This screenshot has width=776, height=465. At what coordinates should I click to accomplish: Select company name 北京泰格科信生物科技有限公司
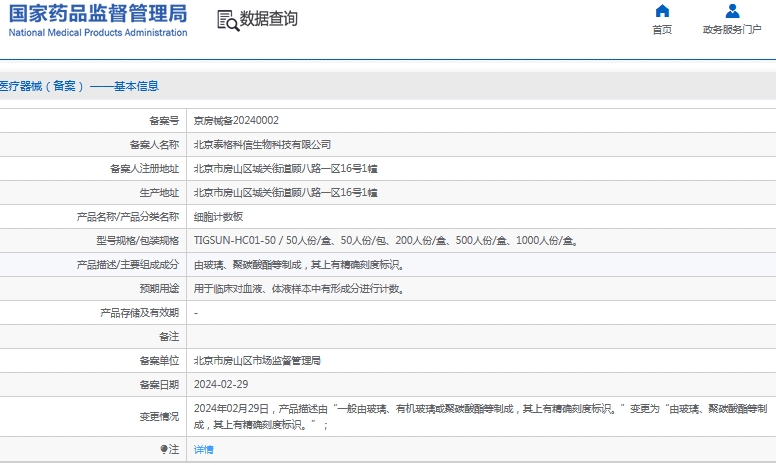tap(262, 144)
